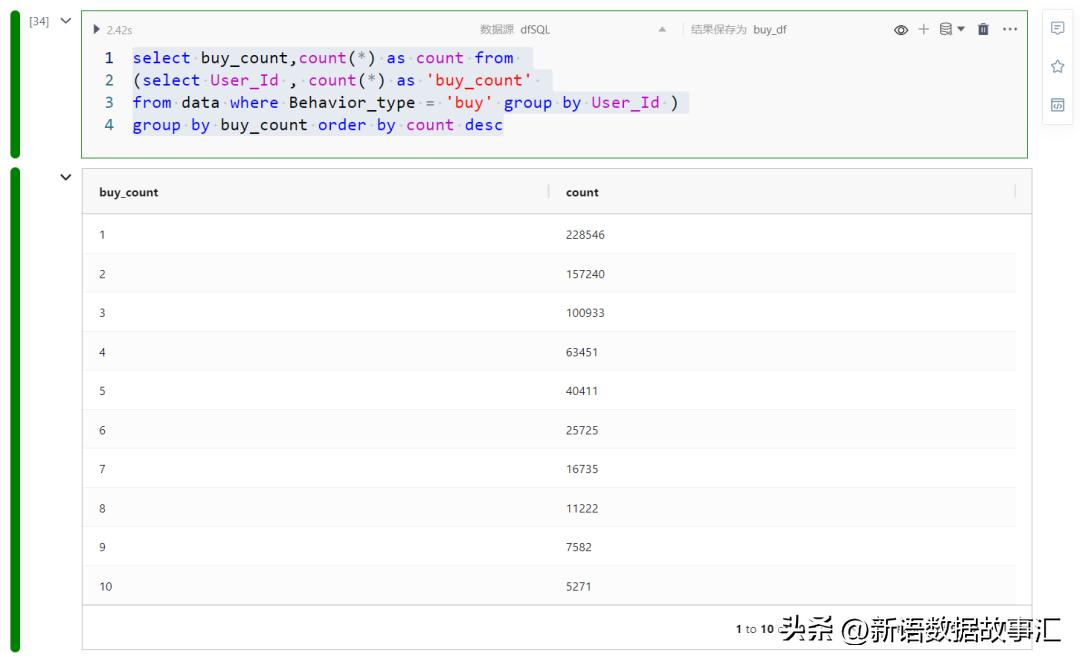Open the code panel icon in sidebar
Screen dimensions: 1080x662
(1057, 105)
